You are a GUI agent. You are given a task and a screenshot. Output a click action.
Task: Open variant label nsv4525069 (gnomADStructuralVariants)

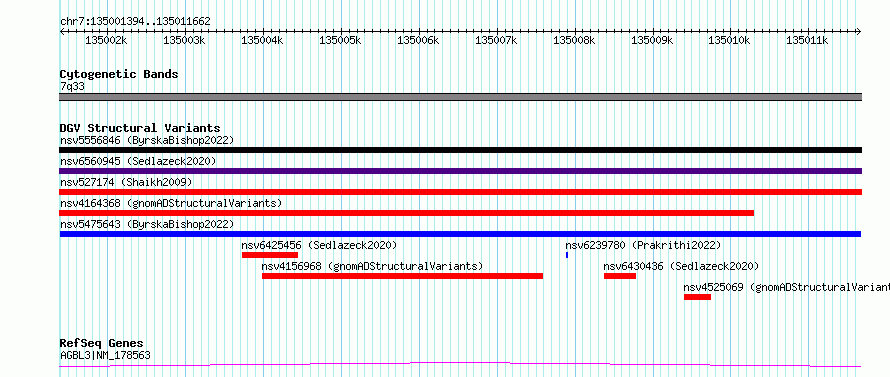(787, 287)
